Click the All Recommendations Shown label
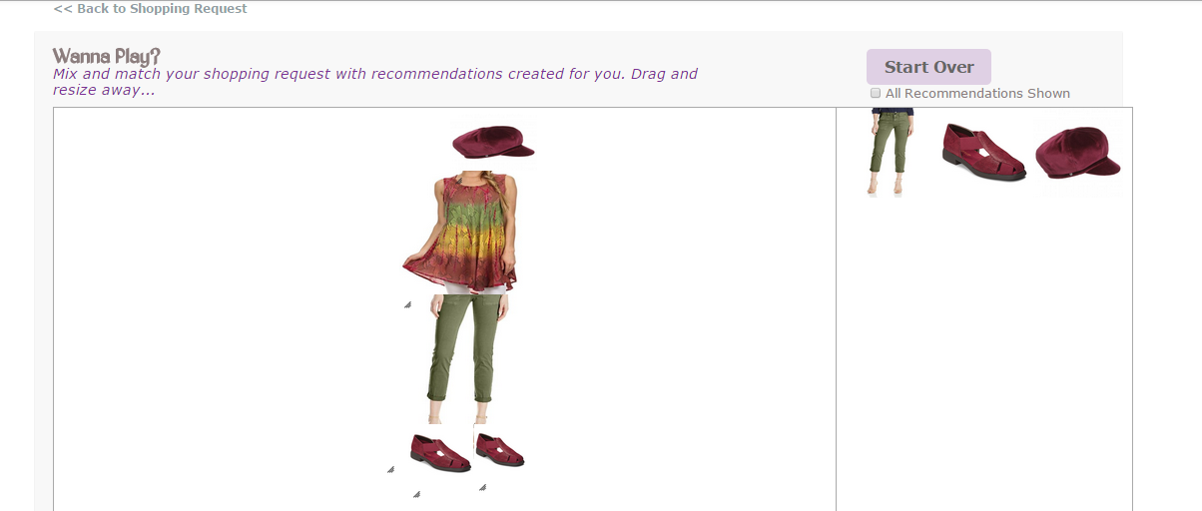This screenshot has height=511, width=1202. (977, 93)
